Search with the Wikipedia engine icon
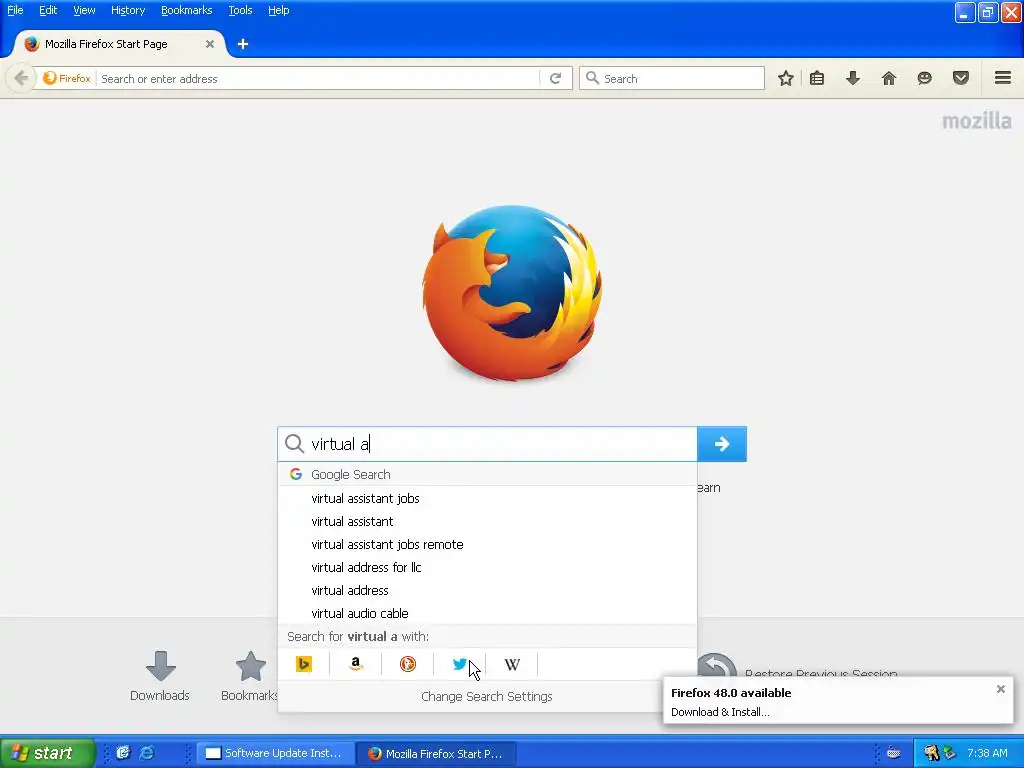 click(512, 664)
